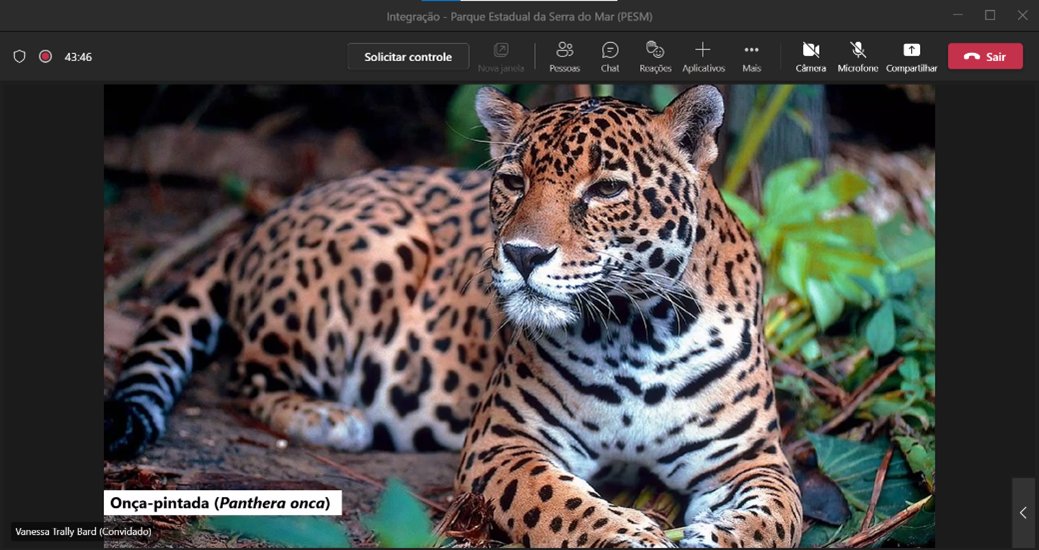Click the Onça-pintada caption on the slide
1039x550 pixels.
pyautogui.click(x=221, y=503)
